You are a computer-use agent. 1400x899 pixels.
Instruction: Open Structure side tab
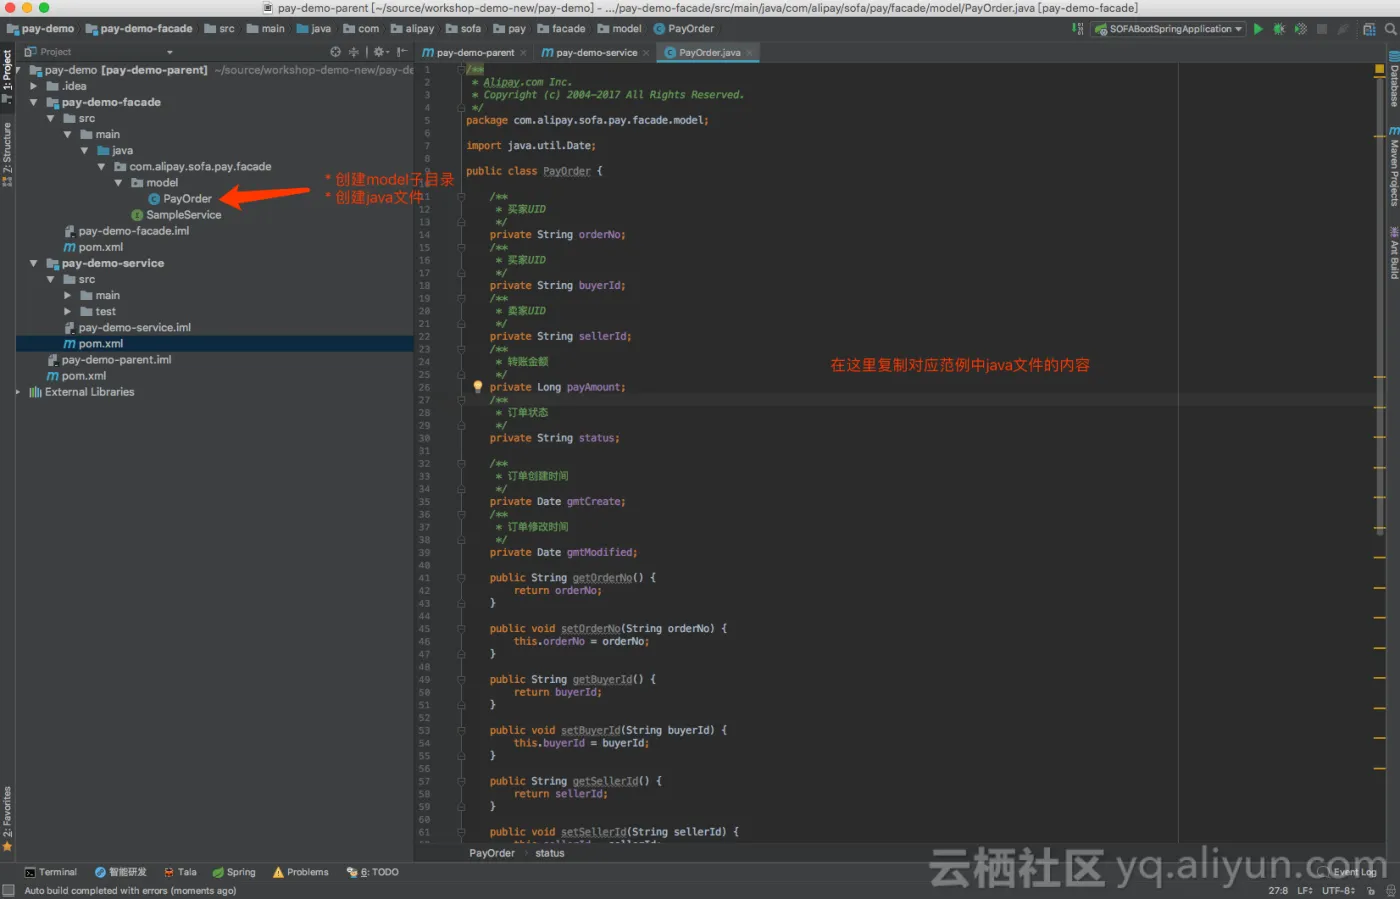[x=7, y=154]
